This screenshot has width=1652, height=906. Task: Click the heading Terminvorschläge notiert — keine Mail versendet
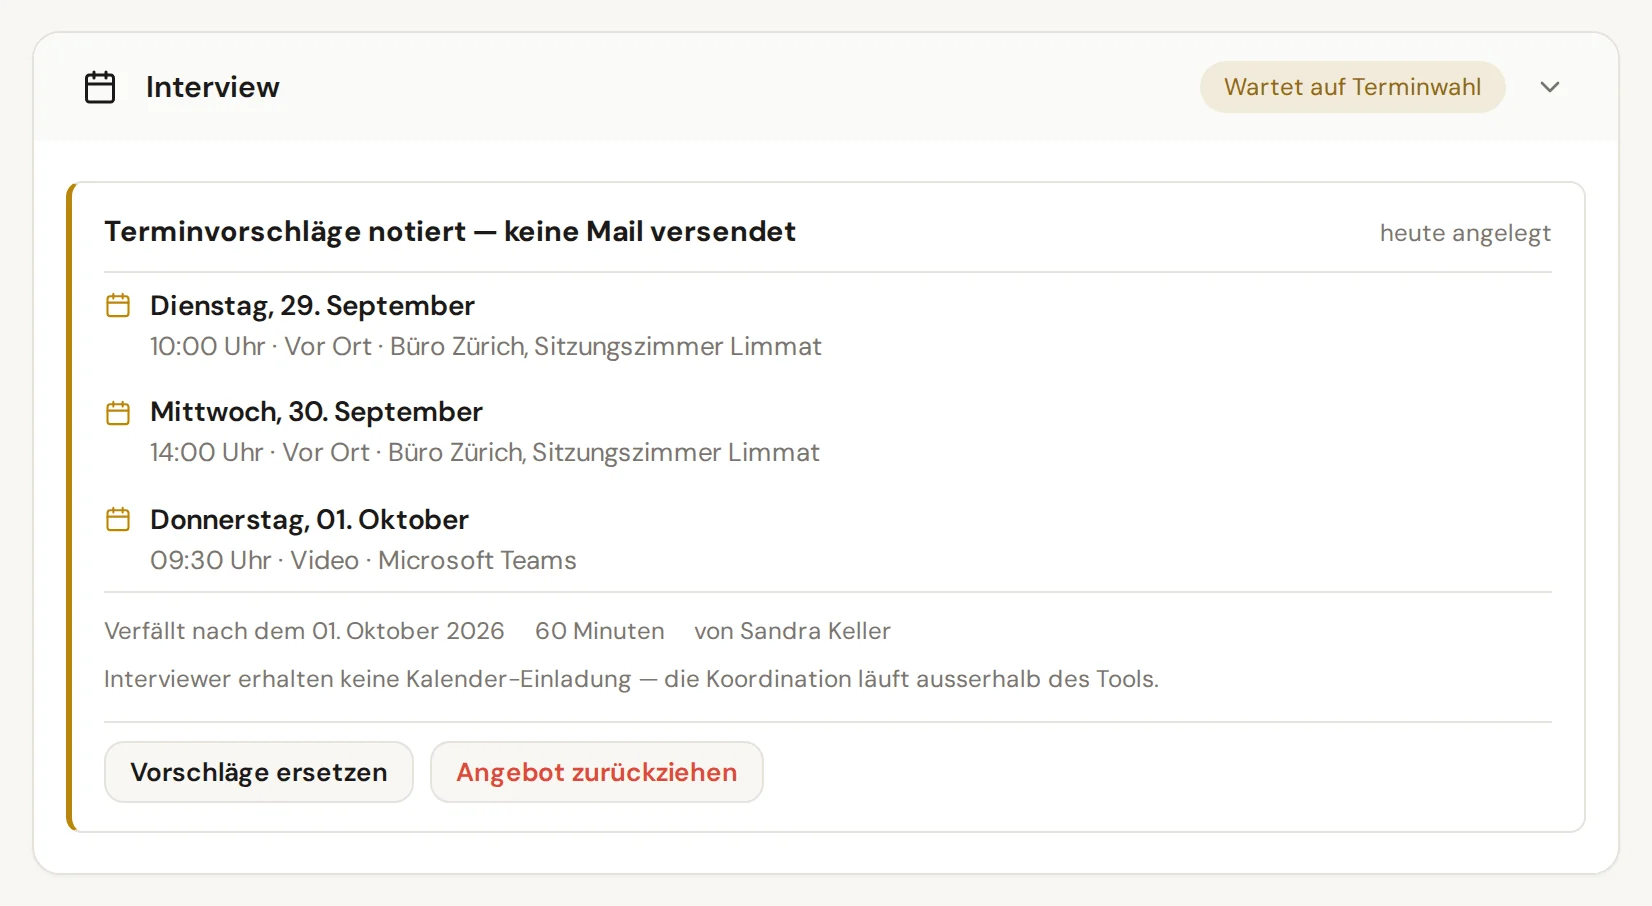coord(450,231)
